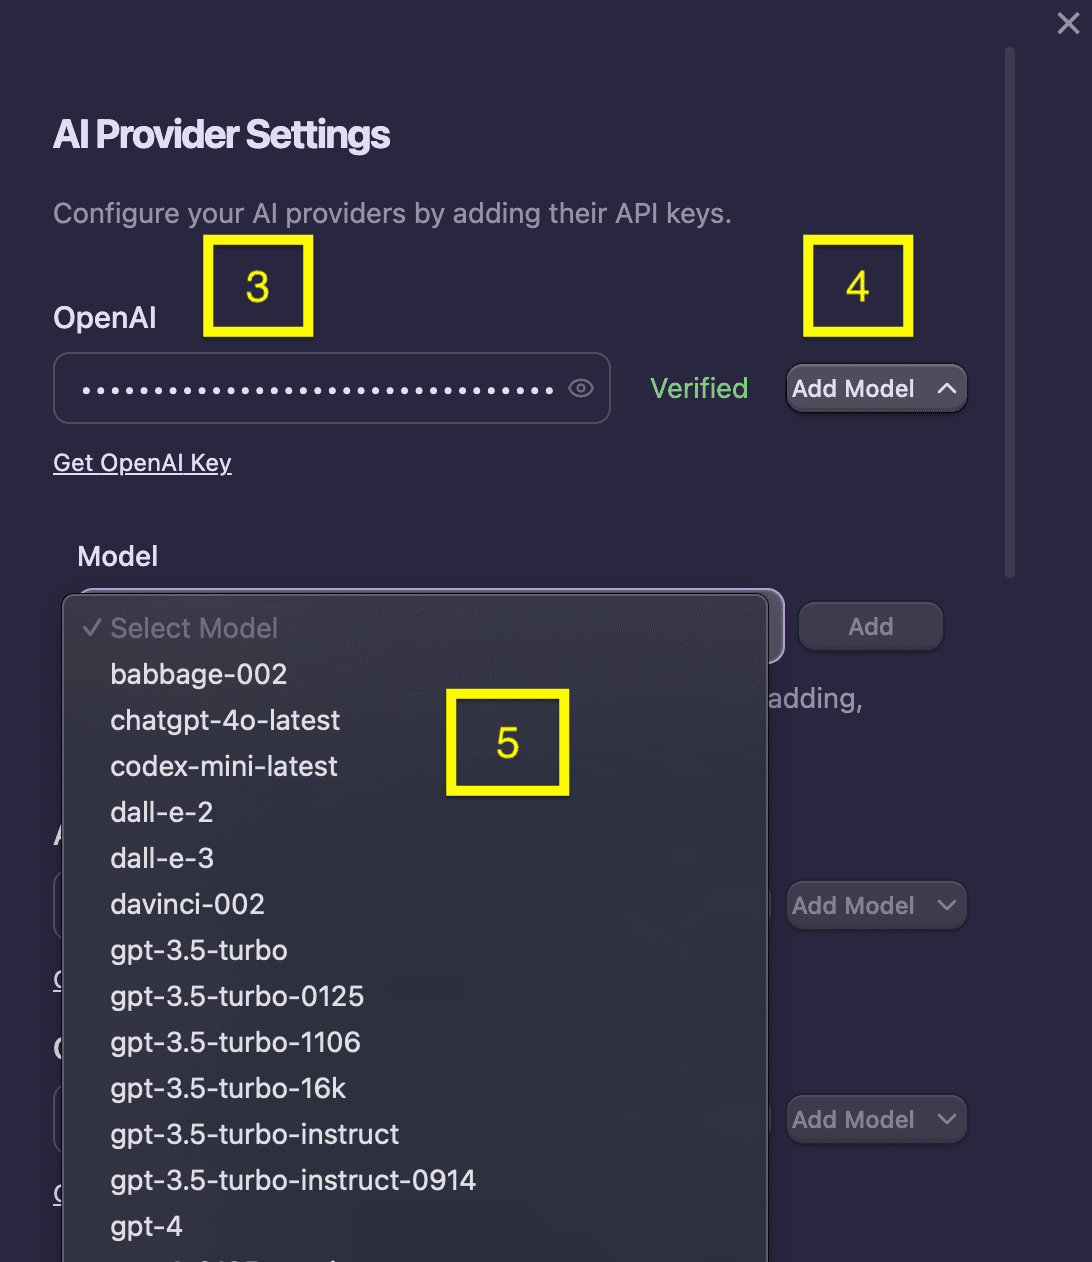Select dall-e-2 from the list

[161, 812]
